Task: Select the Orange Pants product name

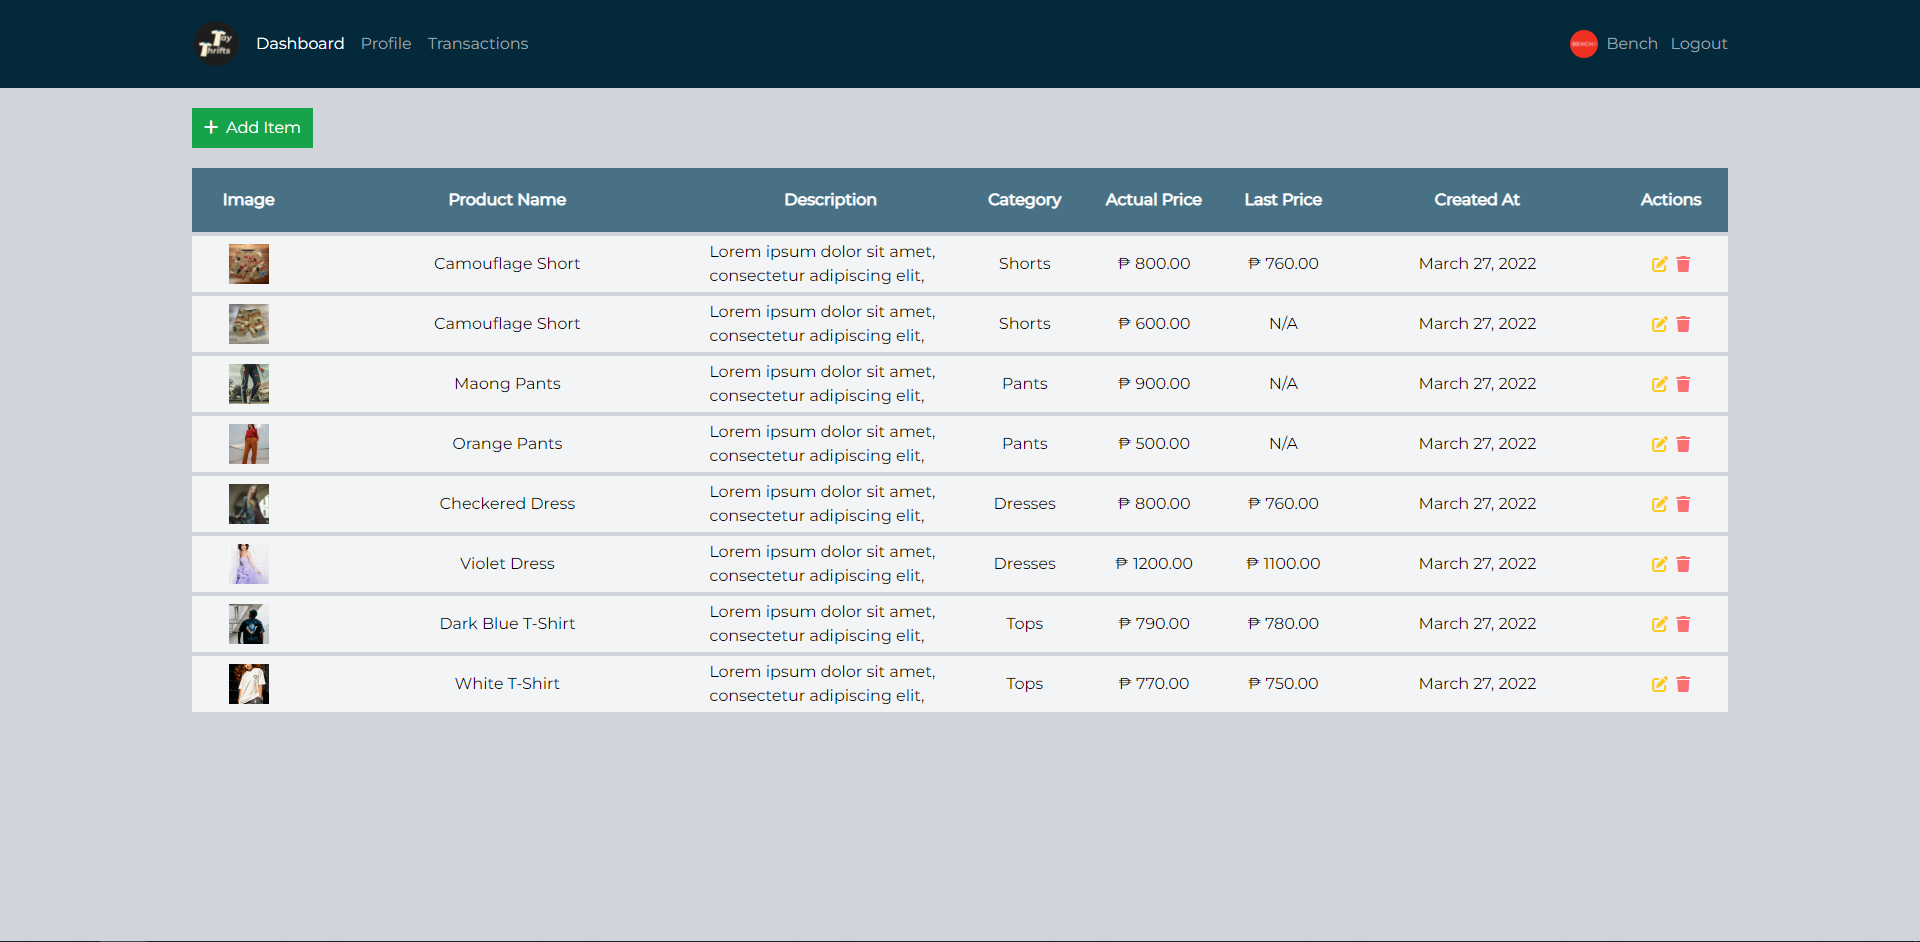Action: tap(507, 444)
